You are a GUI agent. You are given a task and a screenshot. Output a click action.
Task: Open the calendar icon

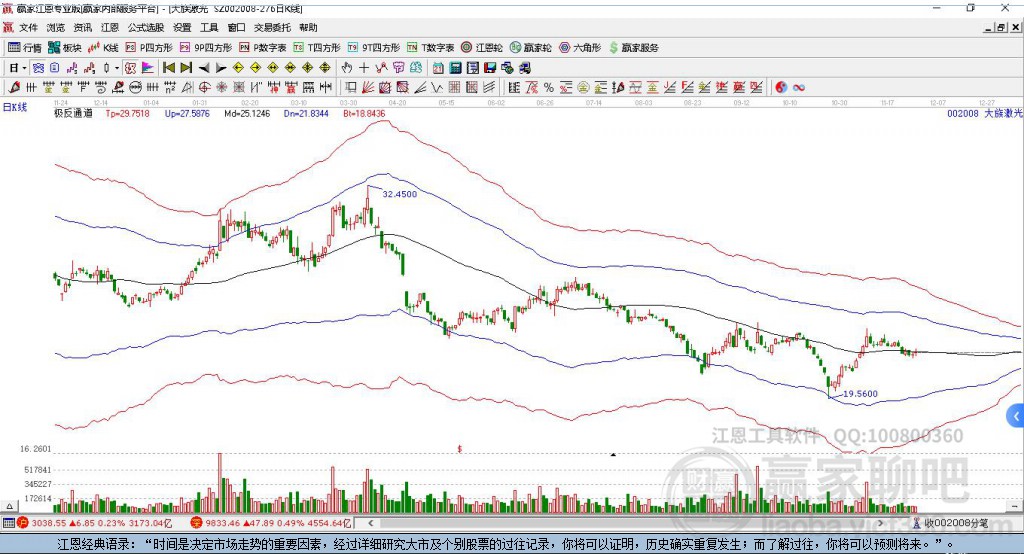[438, 67]
